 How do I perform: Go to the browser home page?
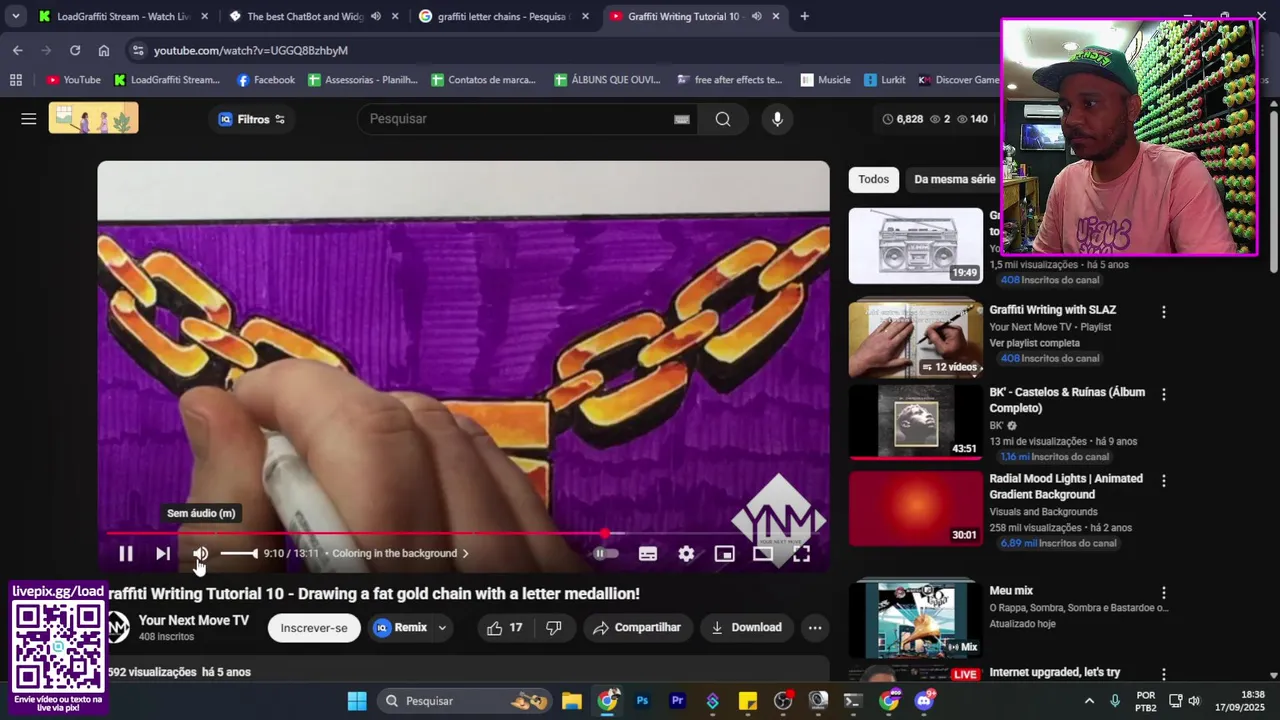coord(104,50)
